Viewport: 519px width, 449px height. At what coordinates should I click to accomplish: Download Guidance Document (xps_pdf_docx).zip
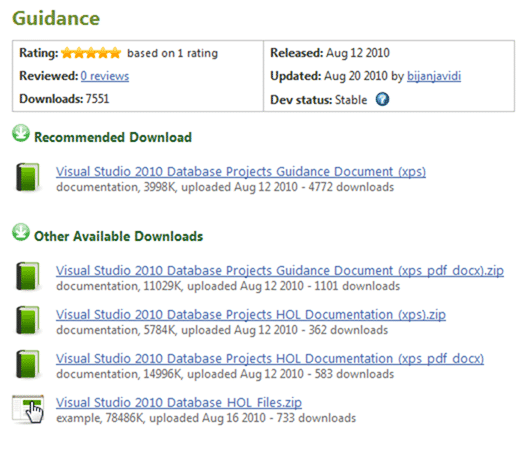coord(280,271)
